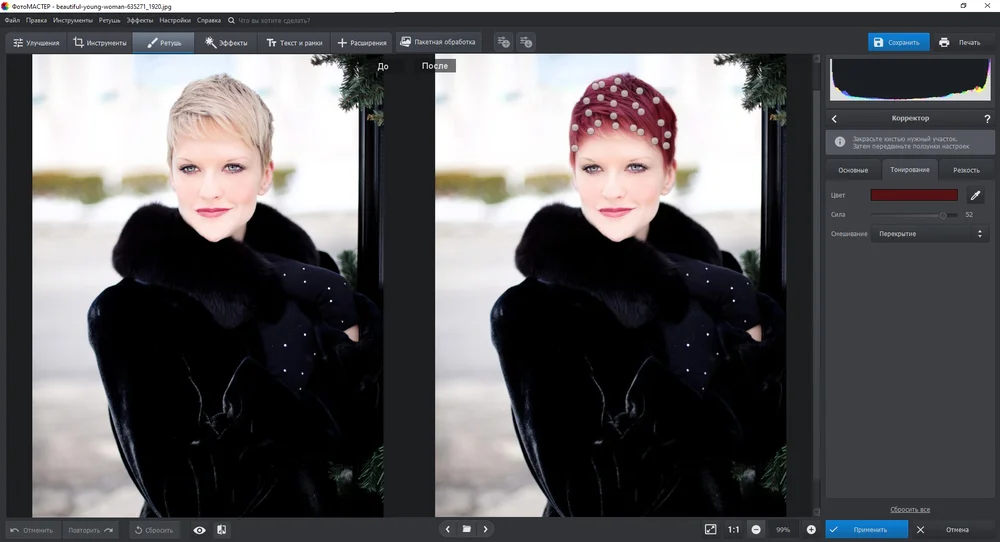Go to the previous photo arrow

point(447,529)
